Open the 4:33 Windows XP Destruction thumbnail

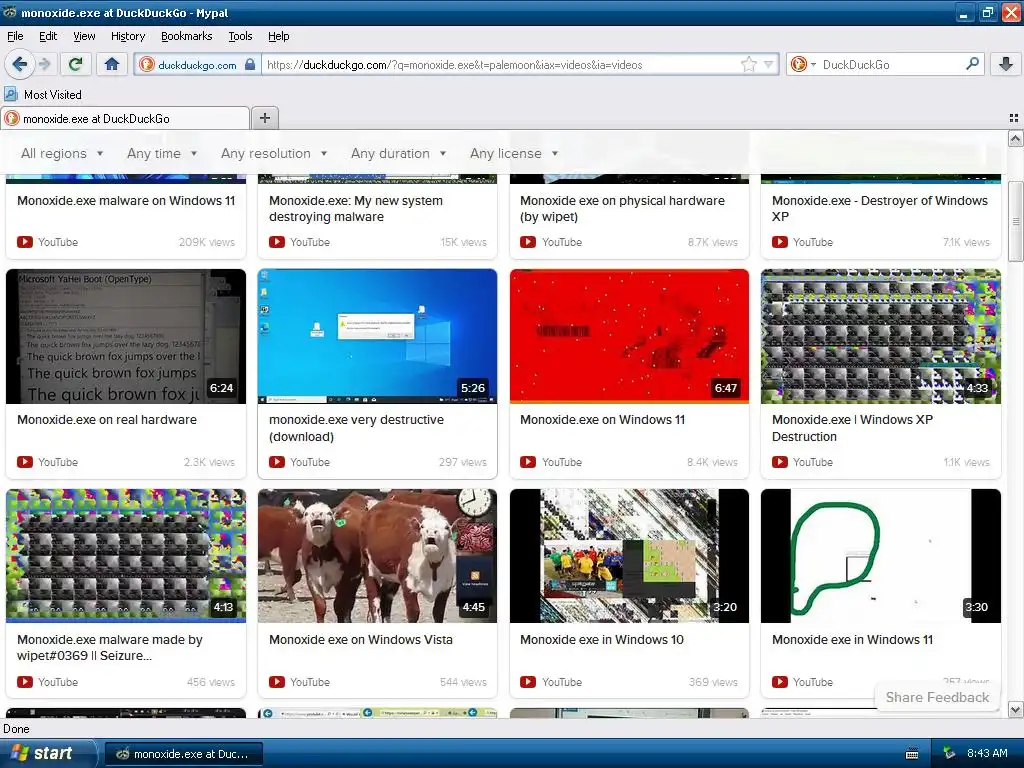pyautogui.click(x=881, y=336)
